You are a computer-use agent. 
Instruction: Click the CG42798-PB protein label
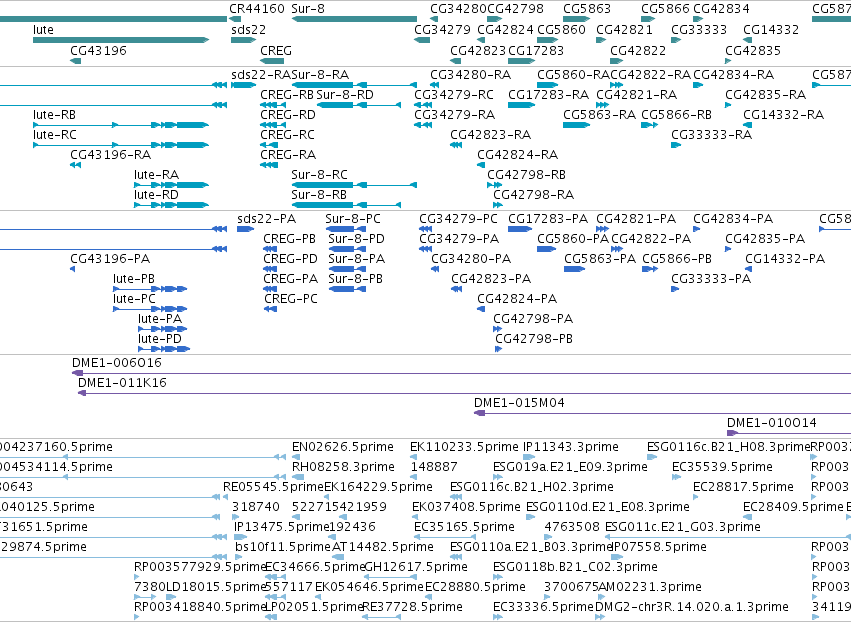534,339
